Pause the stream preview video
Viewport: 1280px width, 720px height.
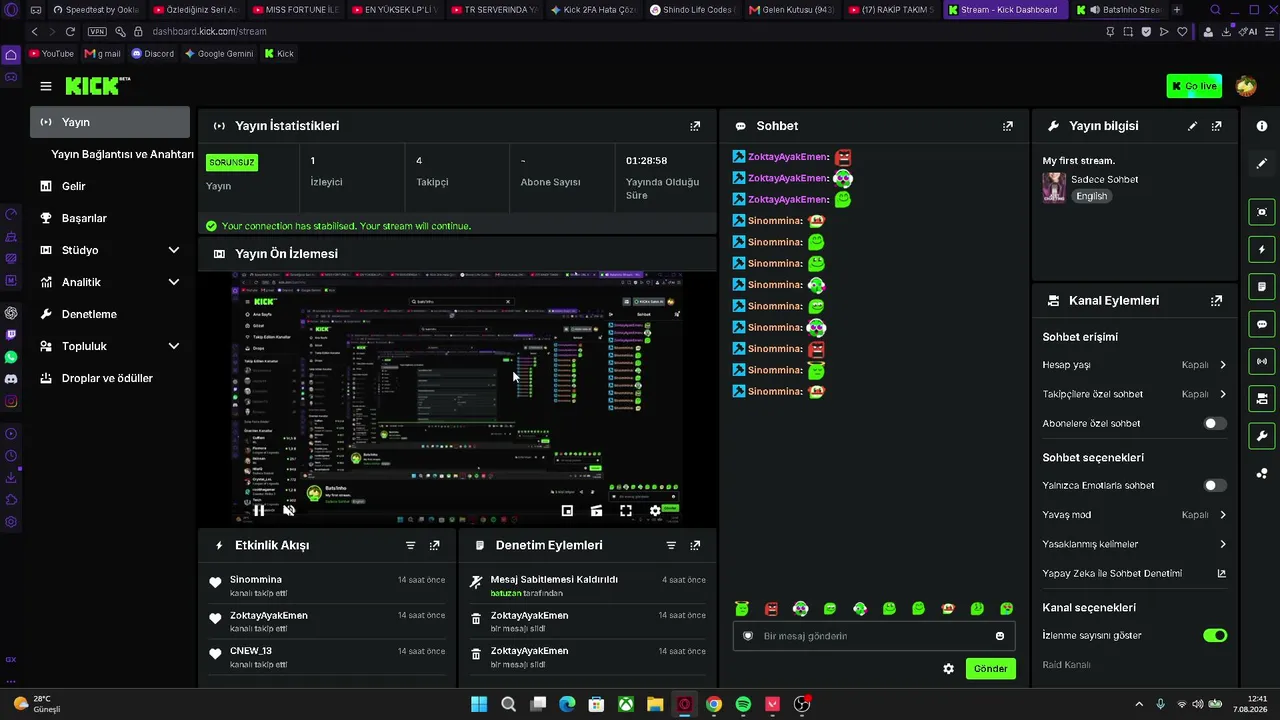pos(259,510)
